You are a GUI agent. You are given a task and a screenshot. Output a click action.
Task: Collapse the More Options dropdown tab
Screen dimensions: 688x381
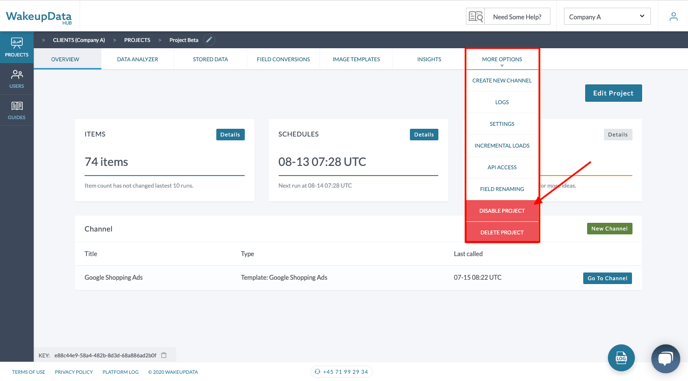click(x=502, y=59)
